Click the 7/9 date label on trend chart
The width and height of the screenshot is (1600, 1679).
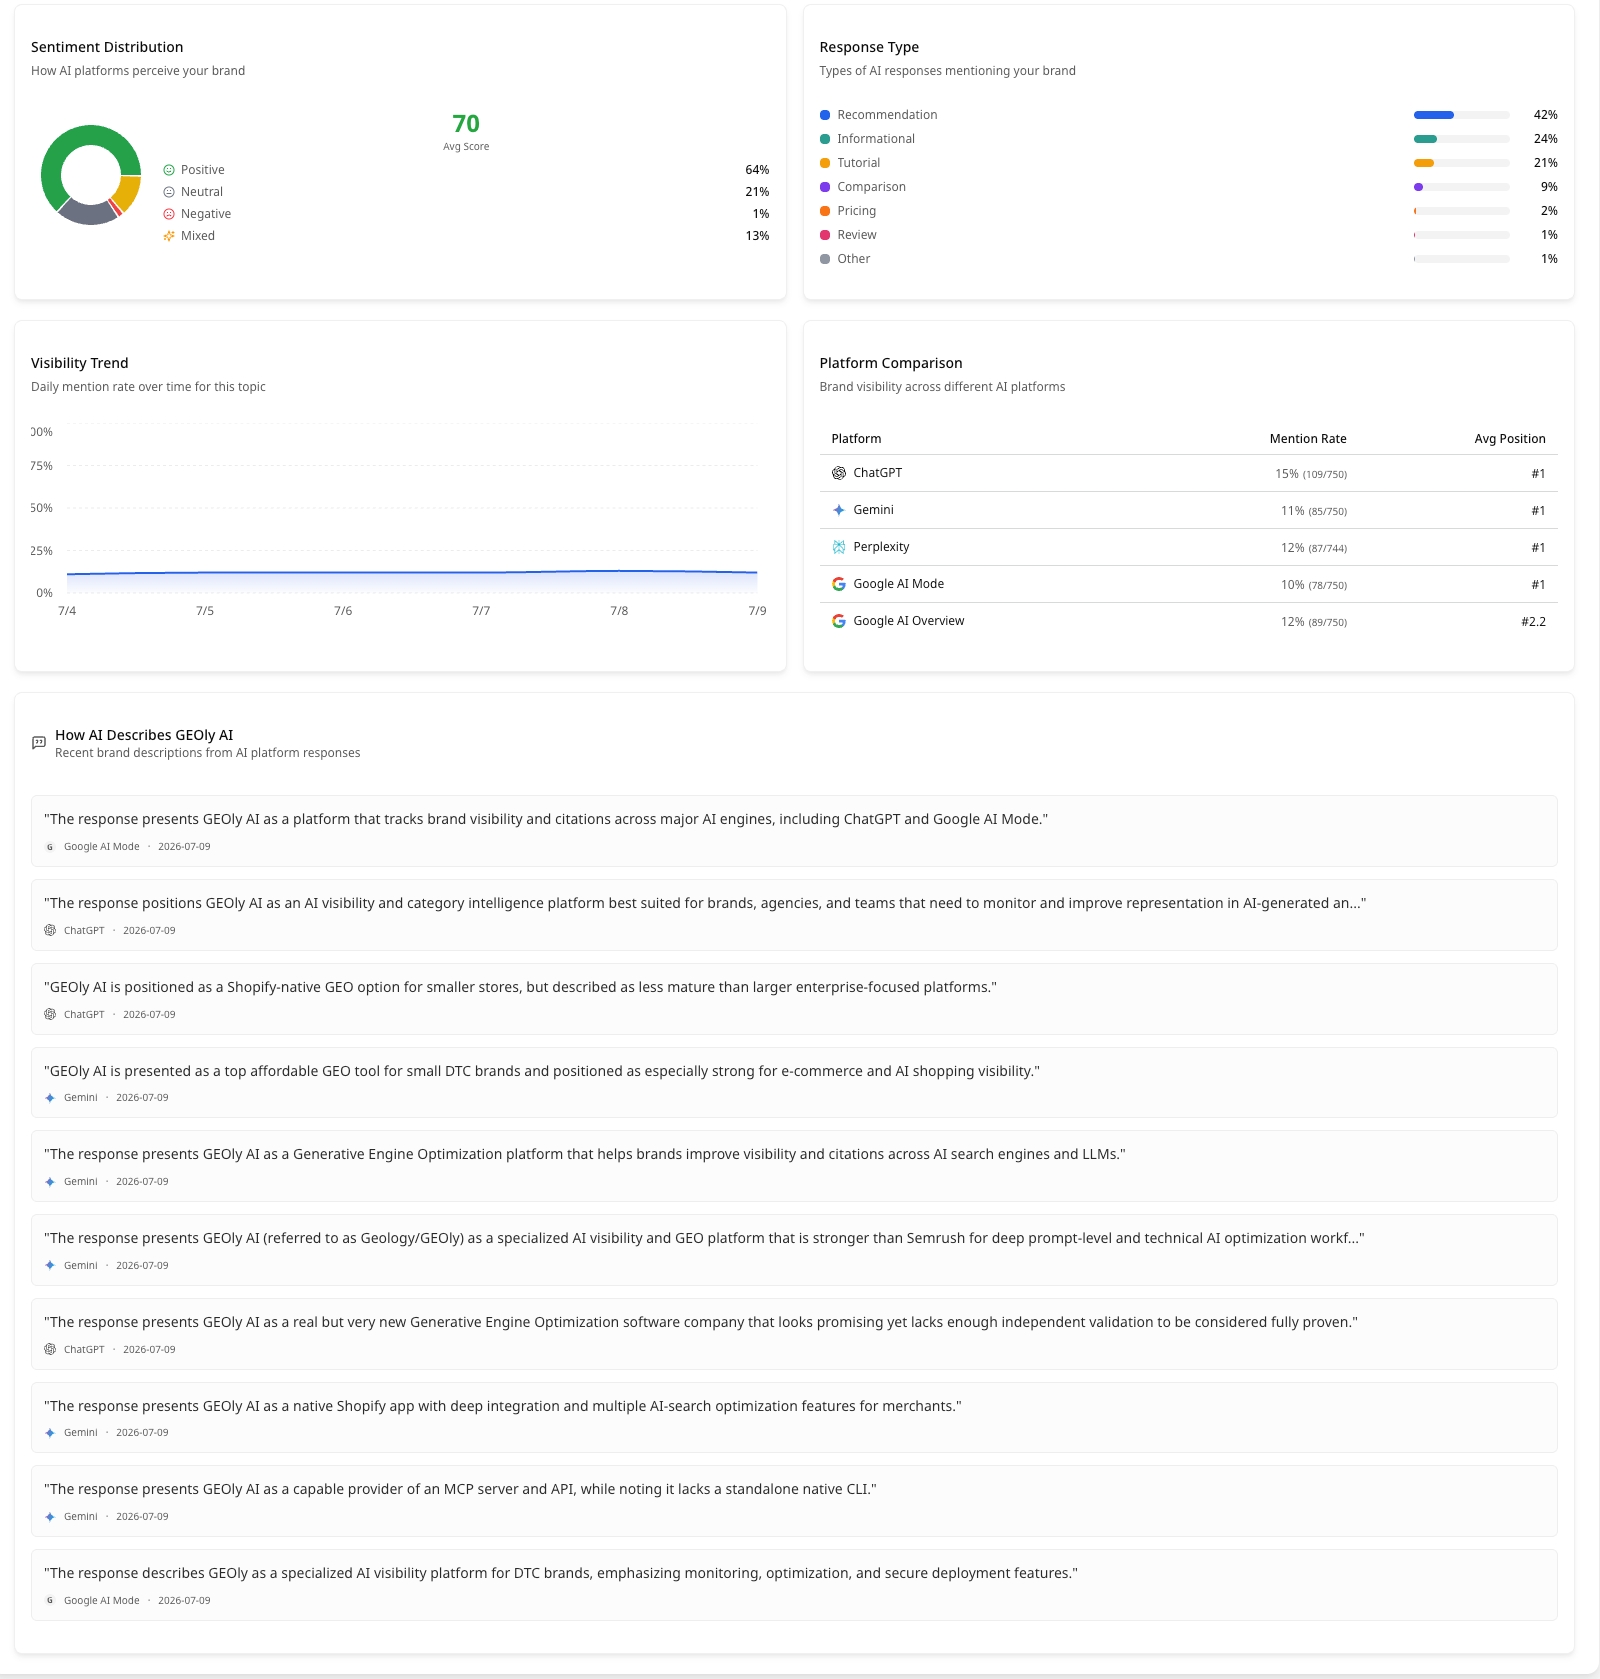pos(757,611)
